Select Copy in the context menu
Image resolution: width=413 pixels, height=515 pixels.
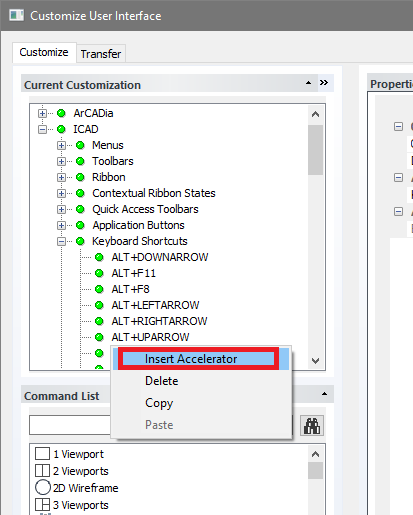tap(159, 403)
